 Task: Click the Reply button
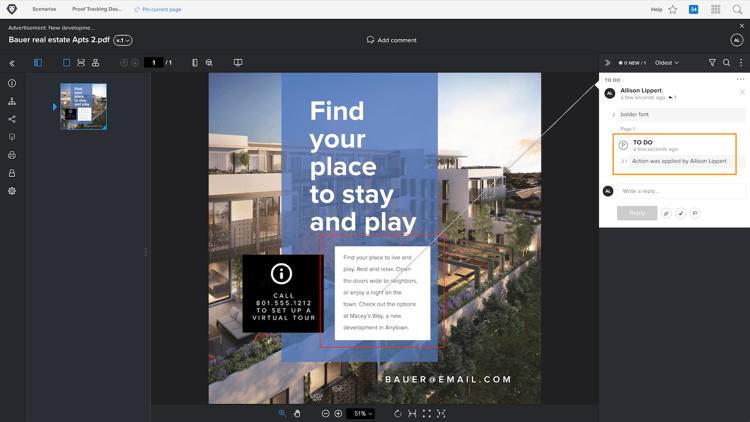[637, 213]
